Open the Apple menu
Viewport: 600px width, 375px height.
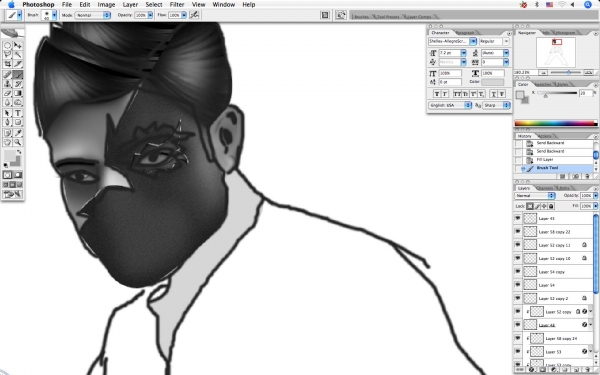point(11,5)
